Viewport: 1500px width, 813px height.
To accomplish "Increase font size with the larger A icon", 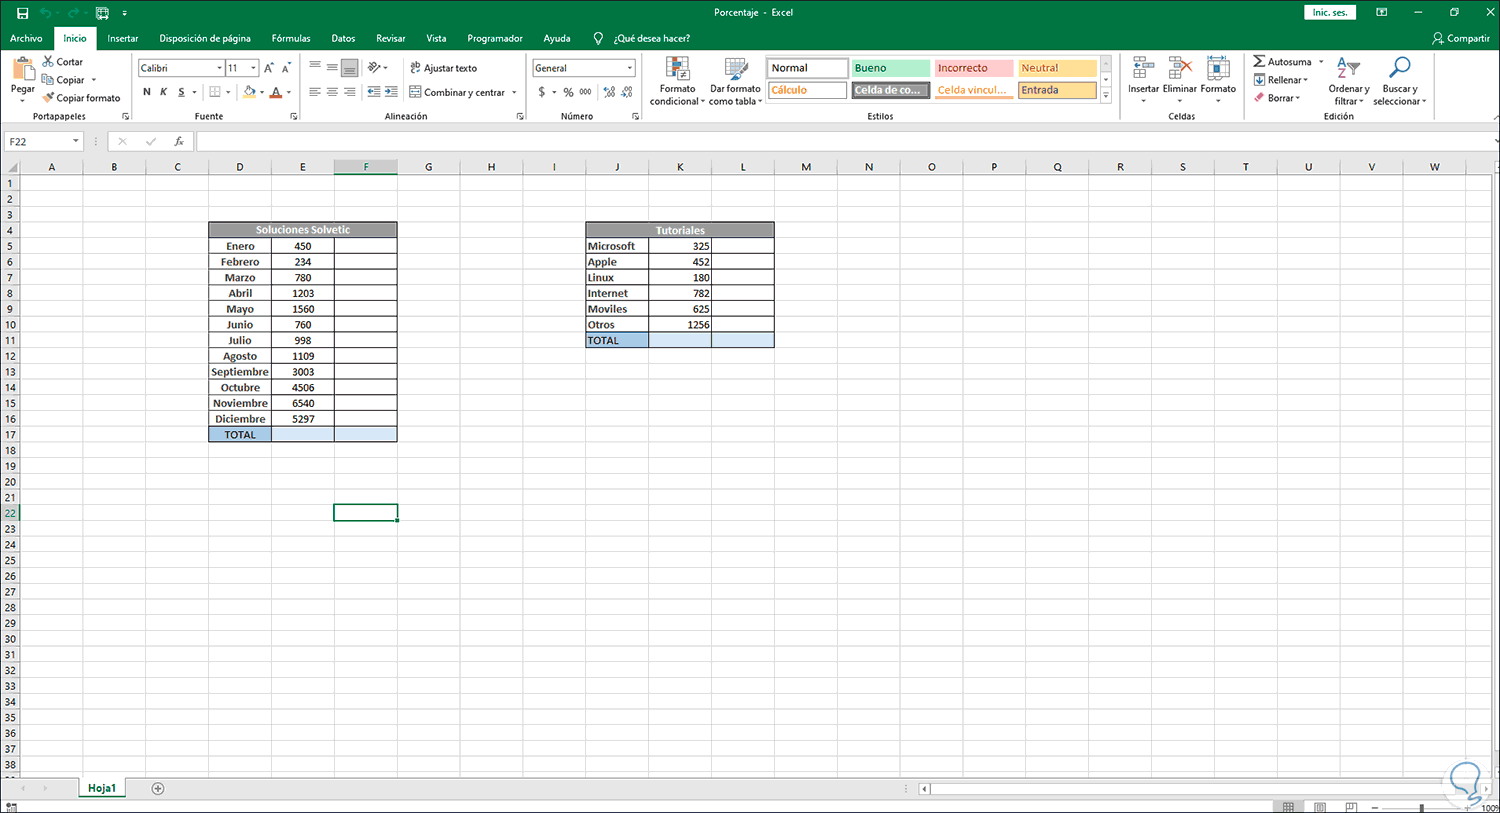I will (x=268, y=68).
